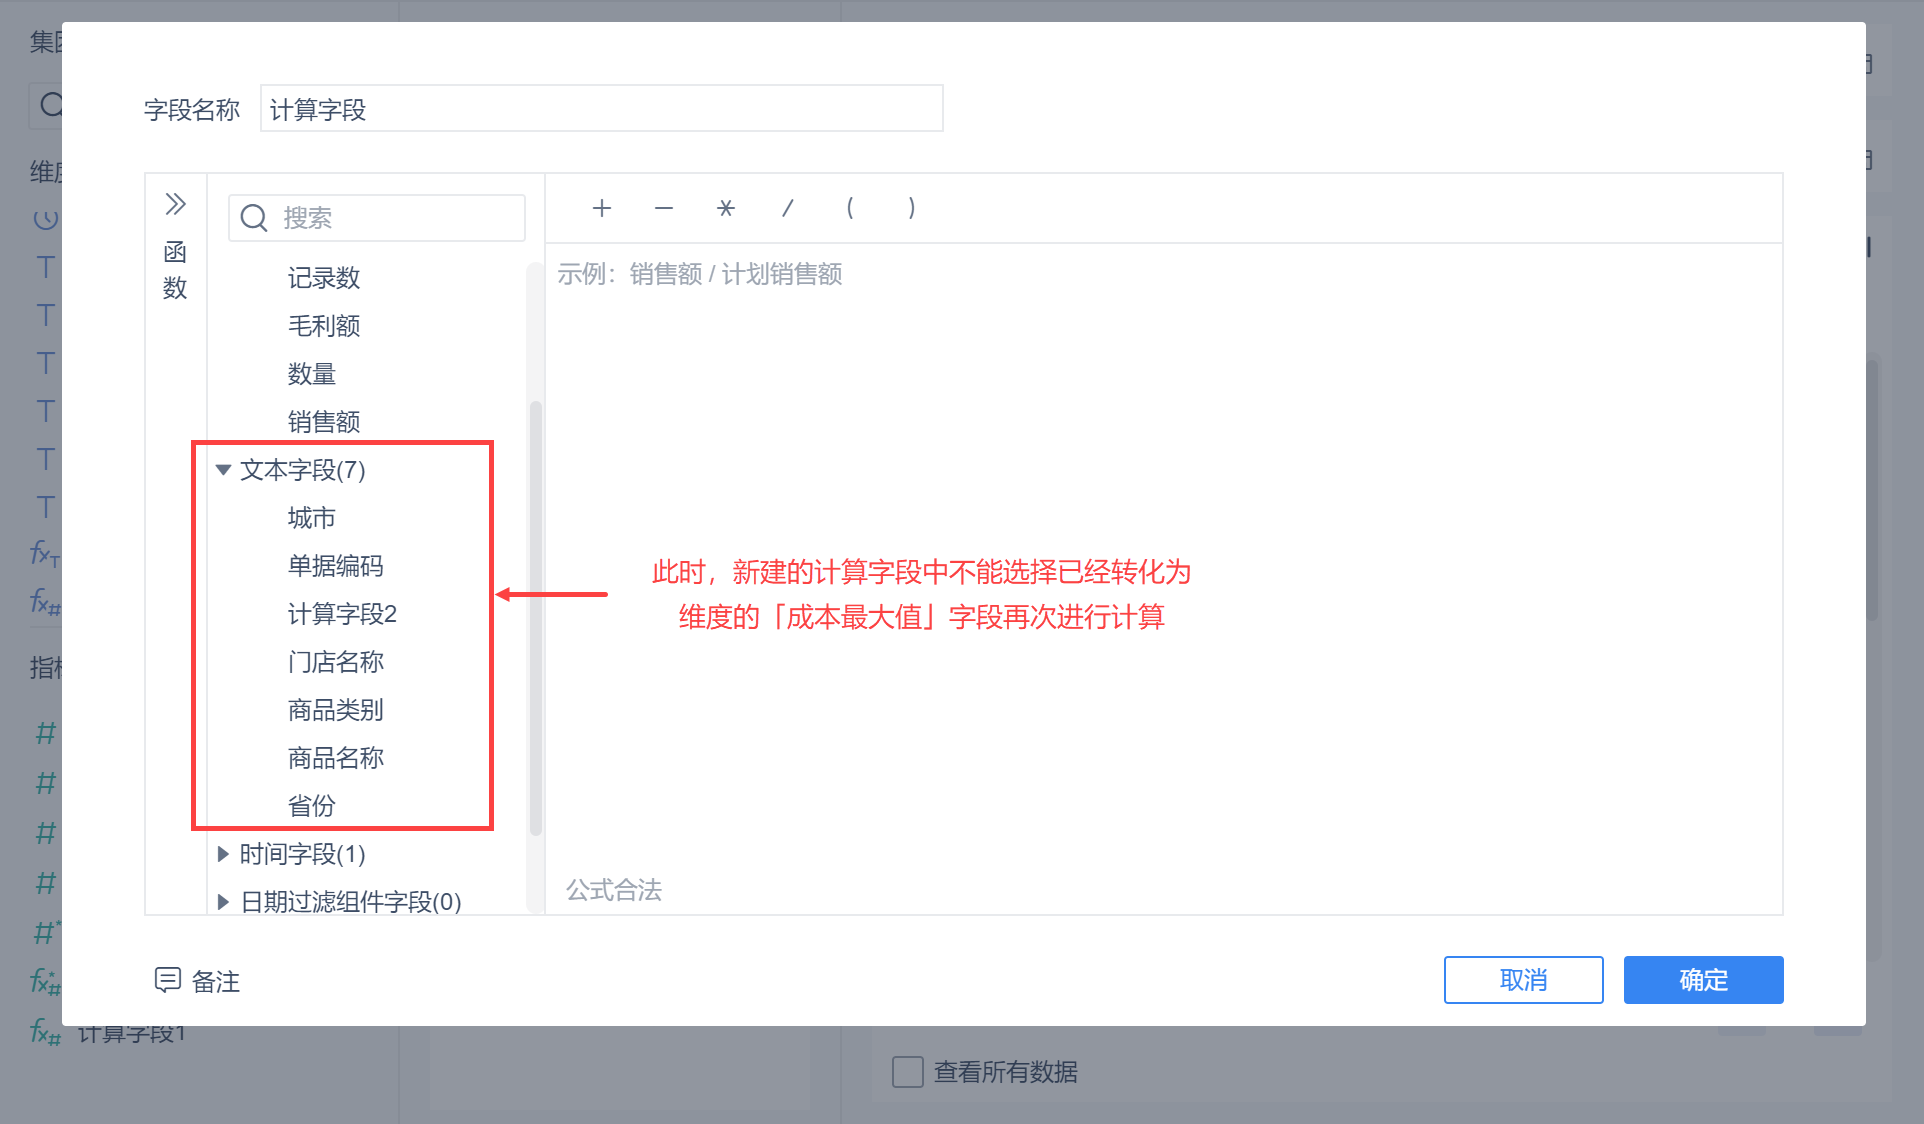Expand the 日期过滤组件字段(0) group
Viewport: 1924px width, 1124px height.
[223, 901]
